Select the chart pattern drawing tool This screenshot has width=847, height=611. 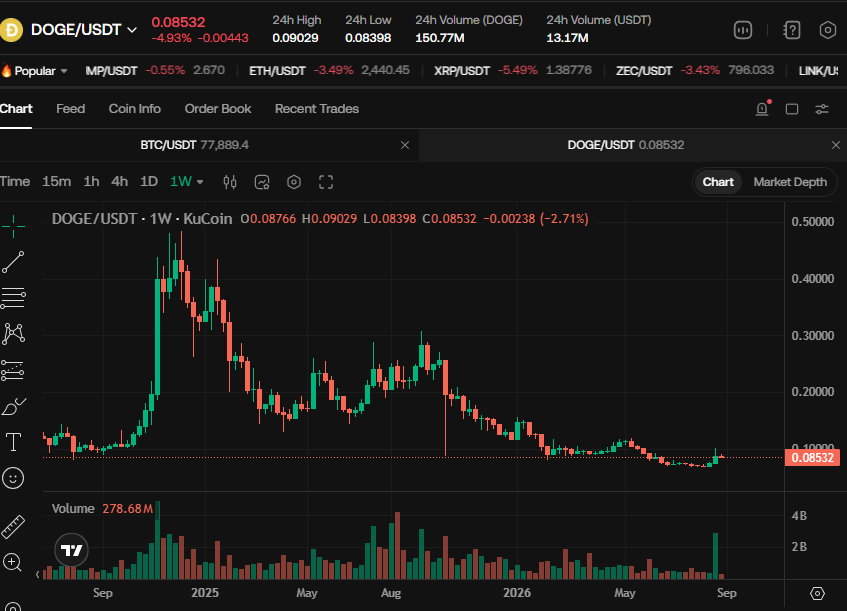pyautogui.click(x=13, y=334)
